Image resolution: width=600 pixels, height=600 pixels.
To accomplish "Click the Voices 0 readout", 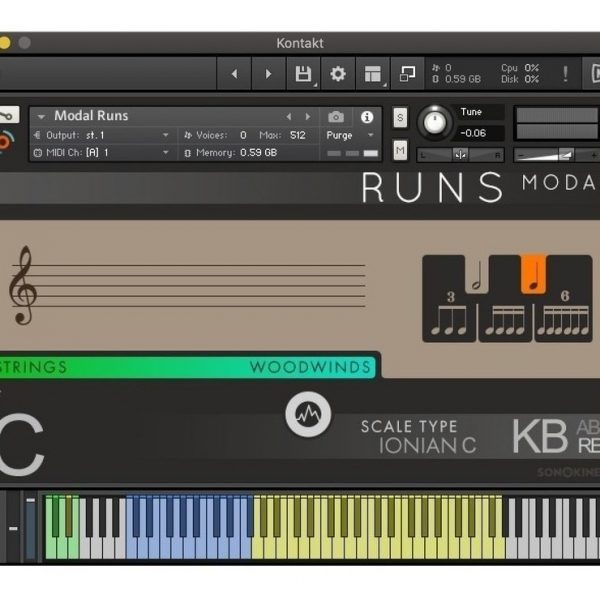I will pos(215,135).
